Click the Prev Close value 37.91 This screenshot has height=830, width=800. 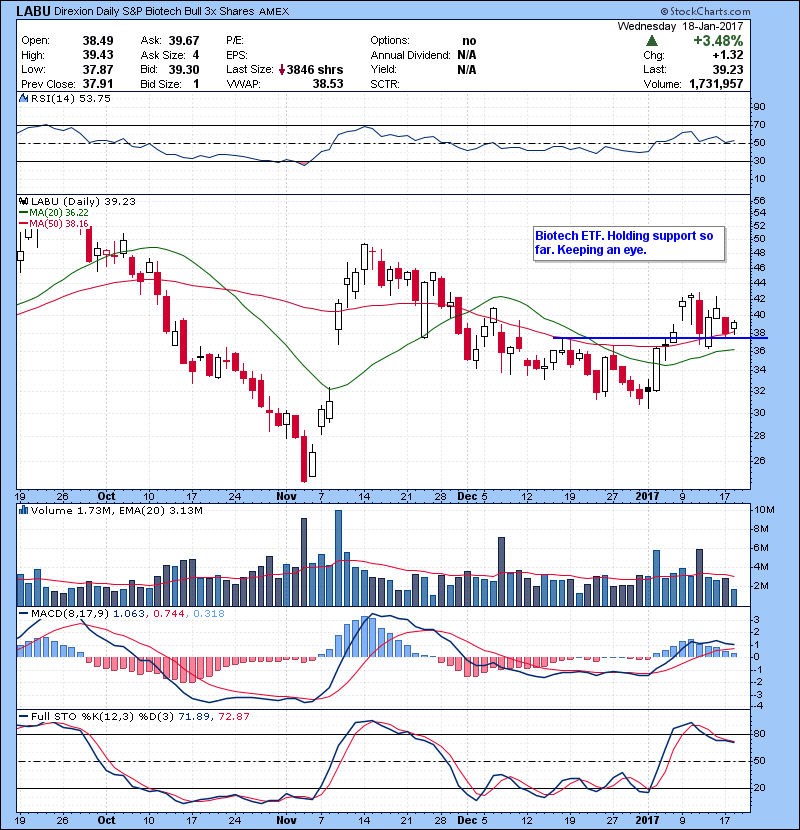pyautogui.click(x=98, y=84)
